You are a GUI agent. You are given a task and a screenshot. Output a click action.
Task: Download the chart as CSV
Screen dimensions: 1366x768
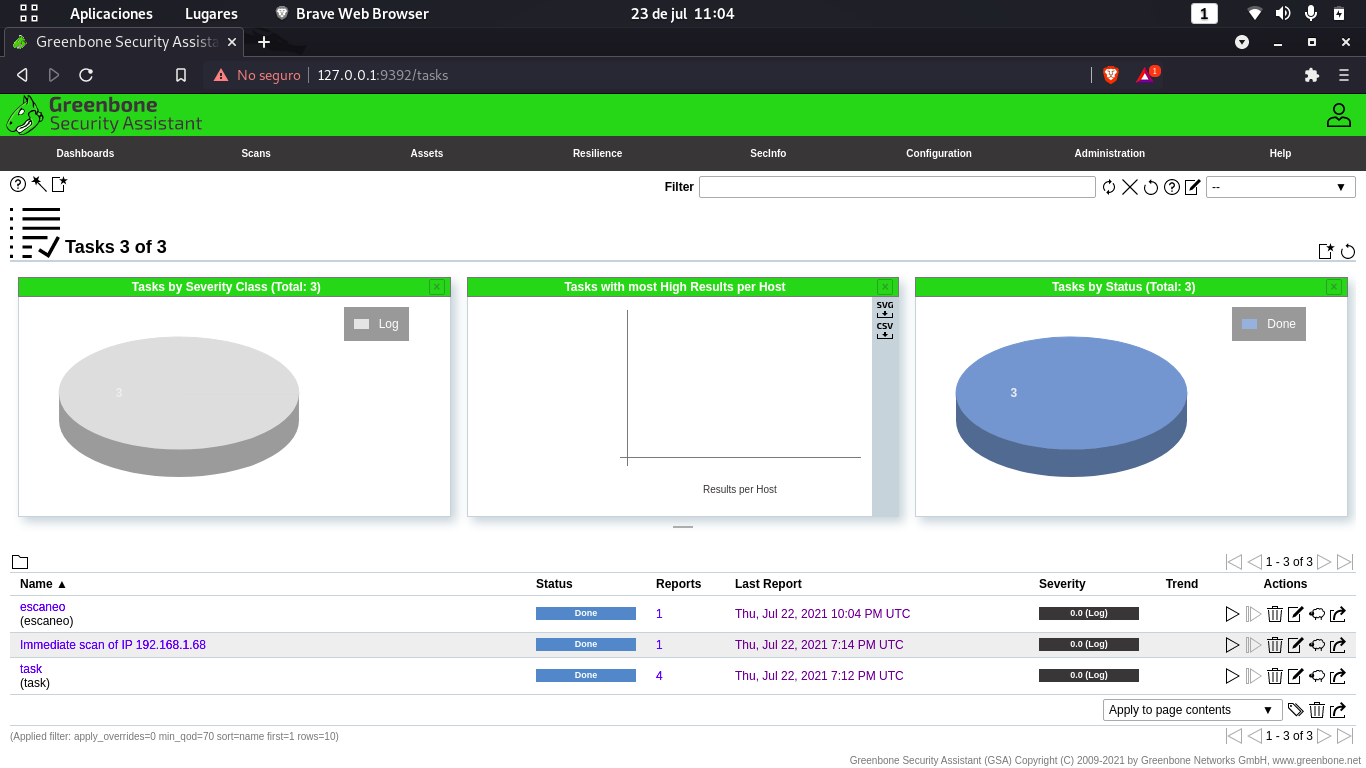[x=885, y=330]
